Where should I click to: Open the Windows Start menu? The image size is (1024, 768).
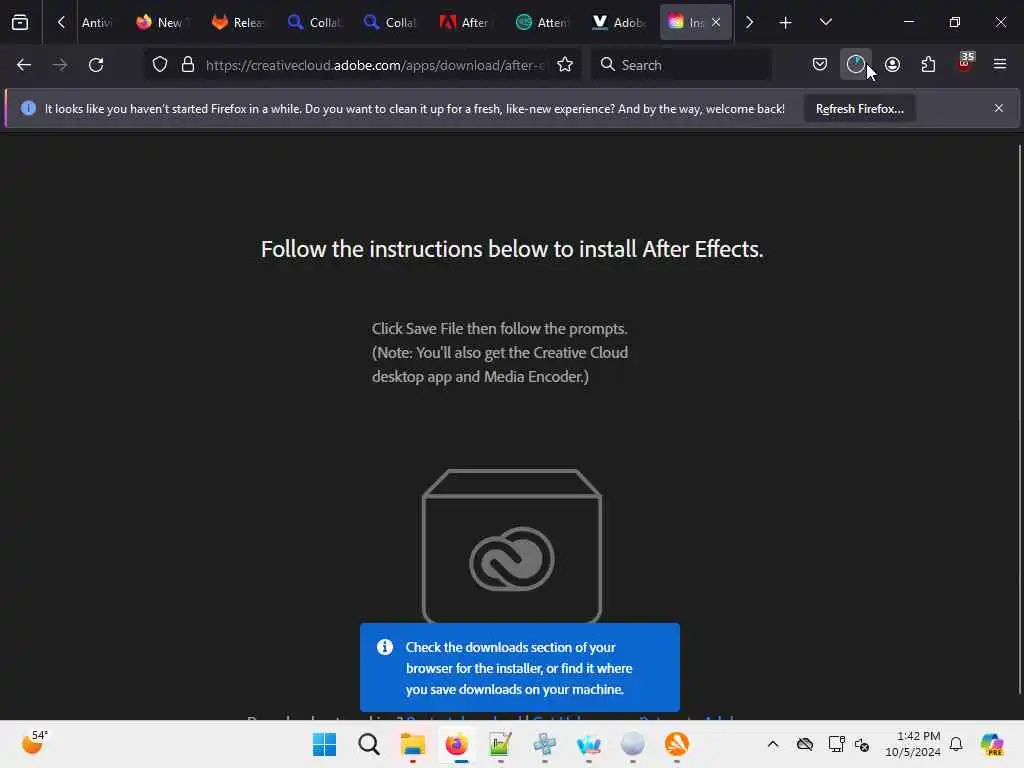(325, 744)
